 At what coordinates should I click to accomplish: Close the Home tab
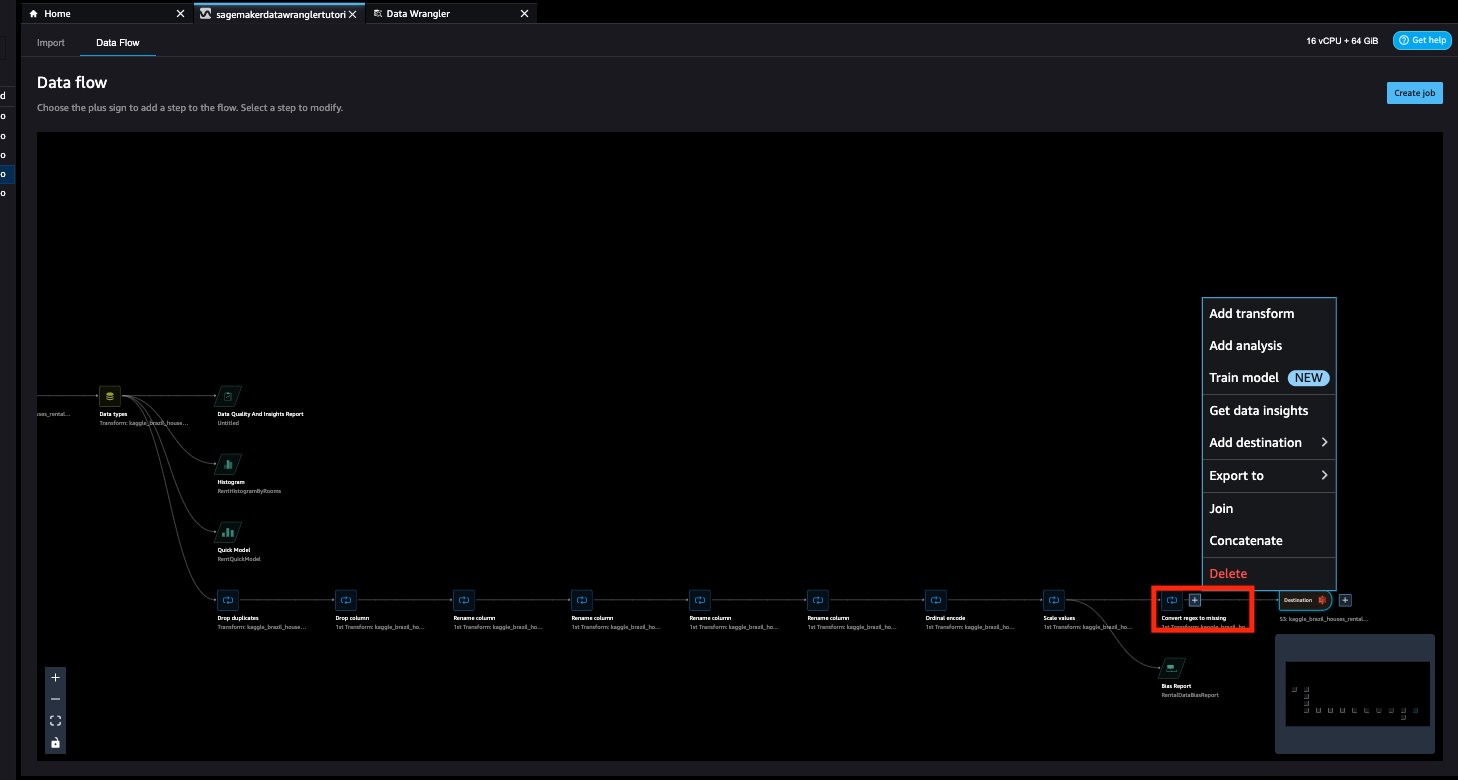click(180, 14)
